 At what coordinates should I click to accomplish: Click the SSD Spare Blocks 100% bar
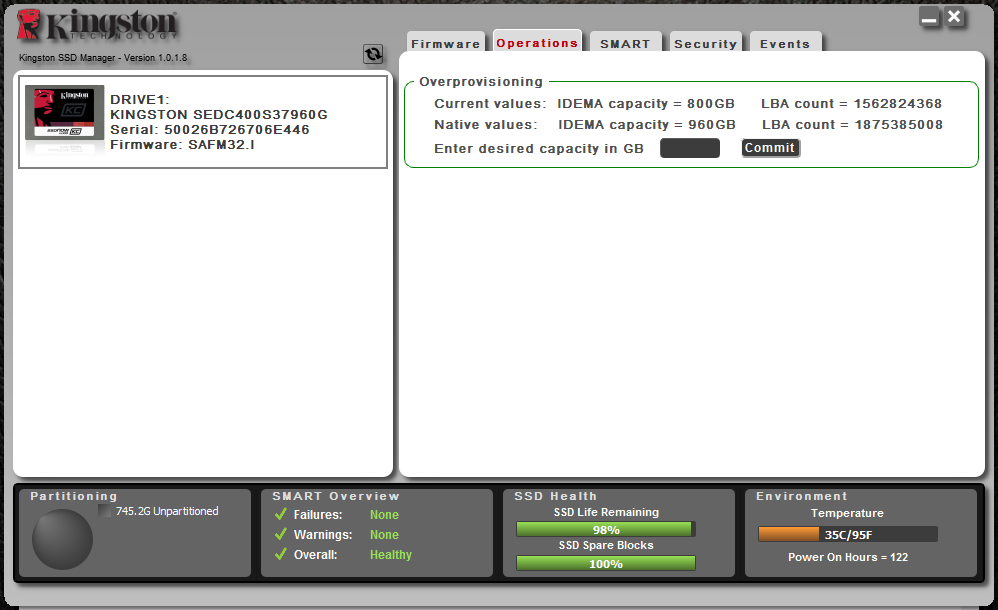(x=606, y=563)
